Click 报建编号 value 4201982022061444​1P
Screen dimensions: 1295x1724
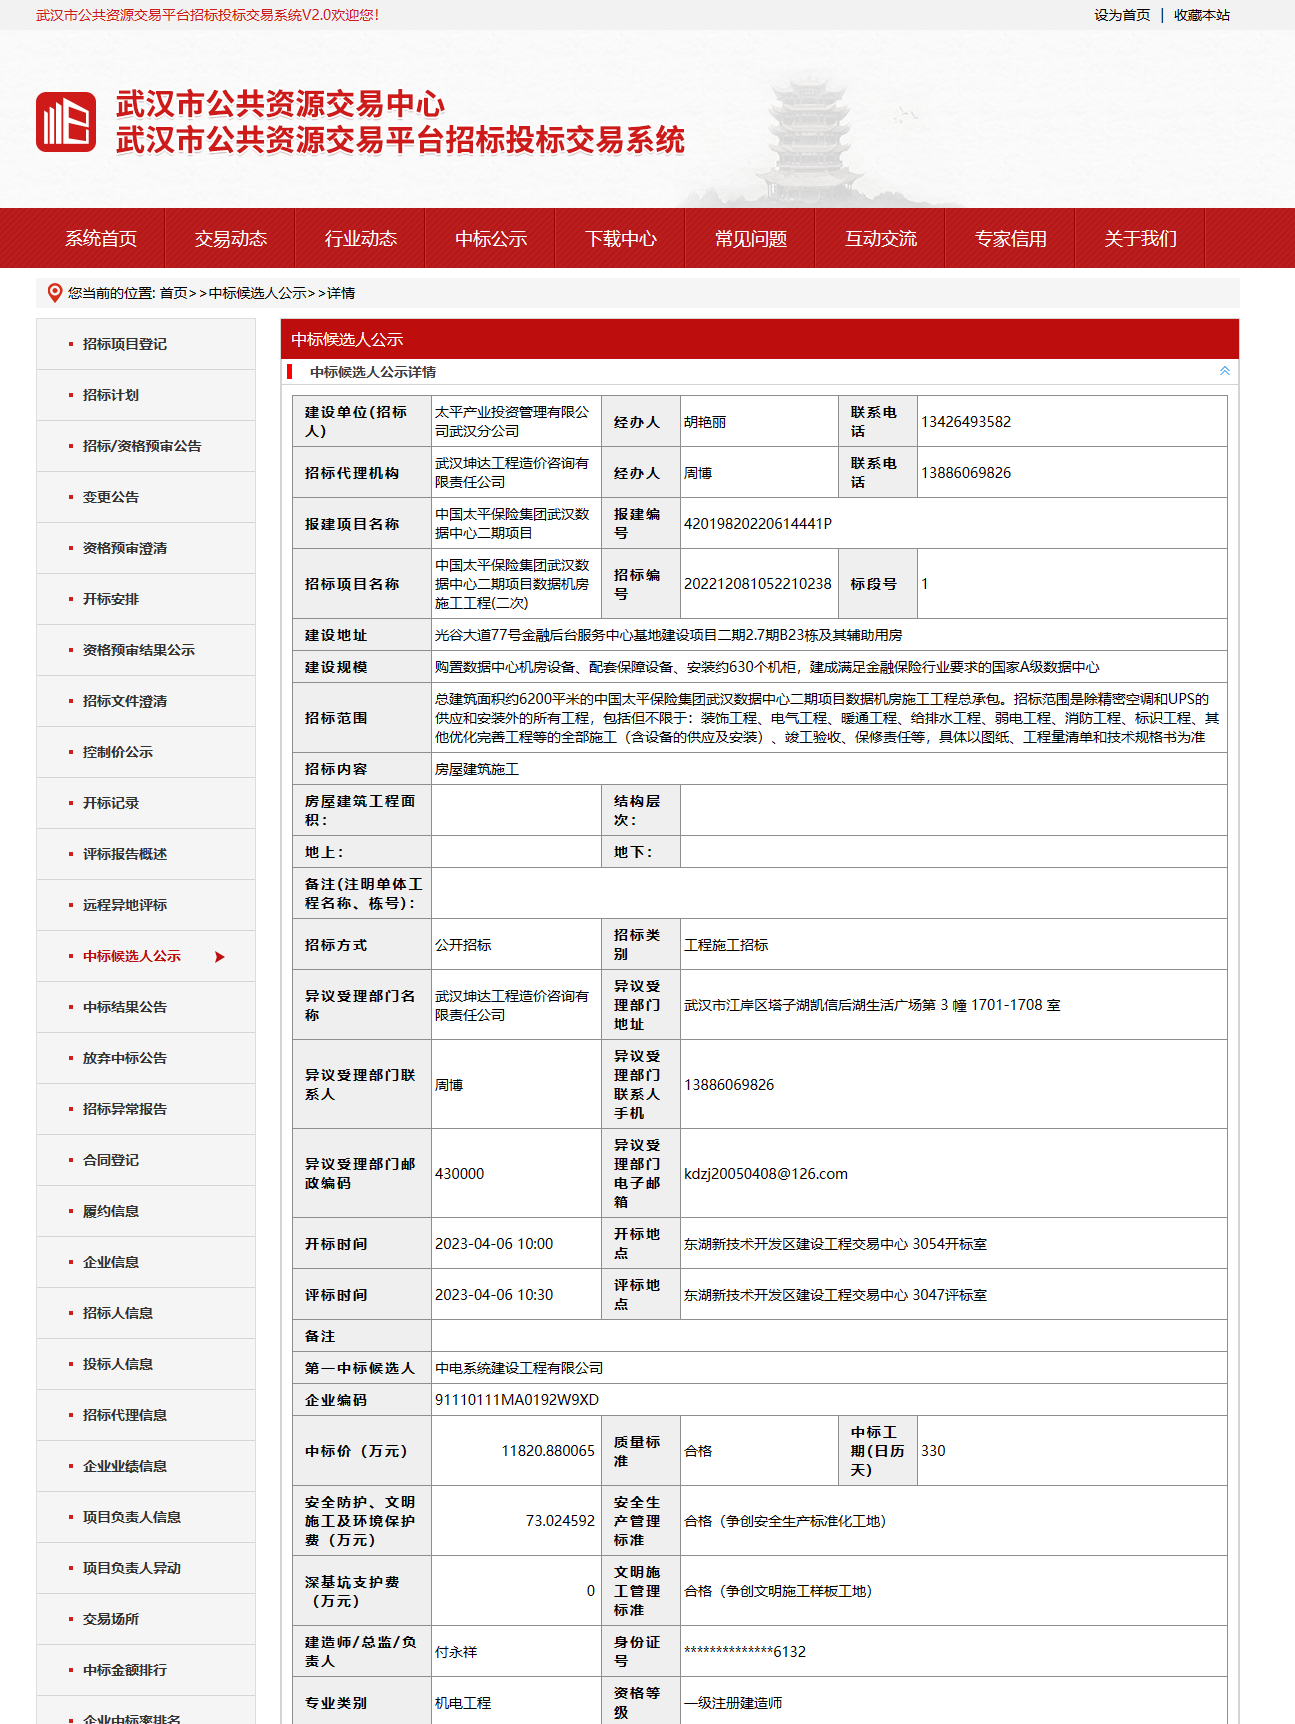[x=758, y=524]
